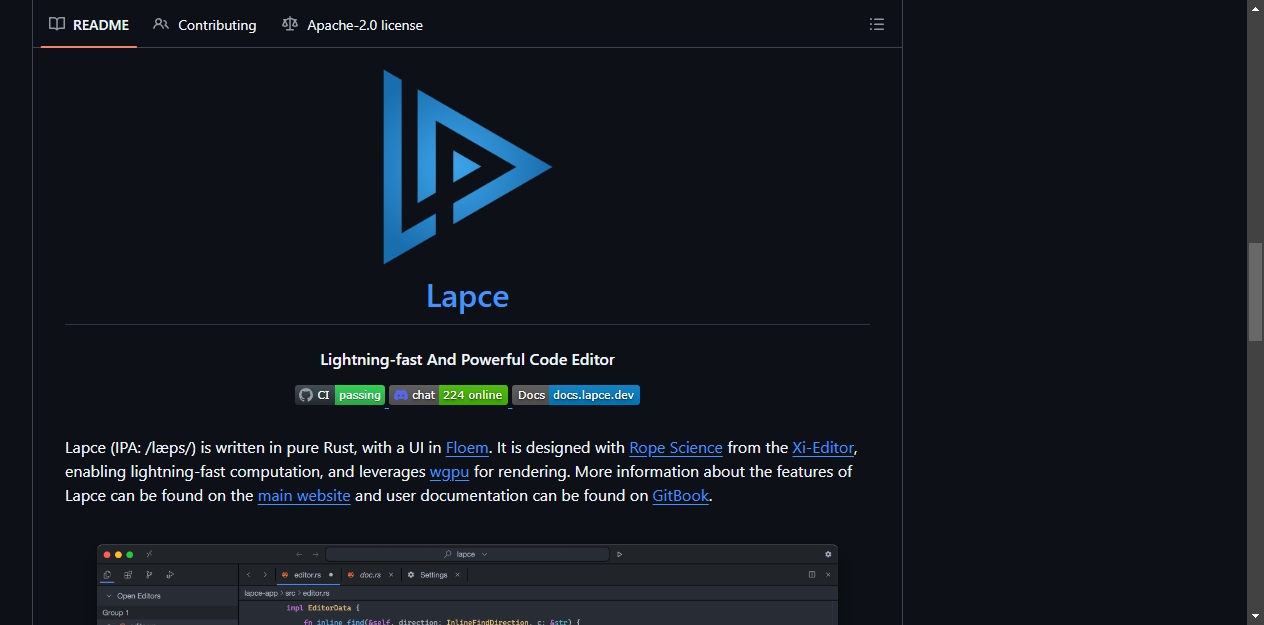Click the scales icon beside Apache-2.0 license
The width and height of the screenshot is (1264, 625).
coord(290,24)
